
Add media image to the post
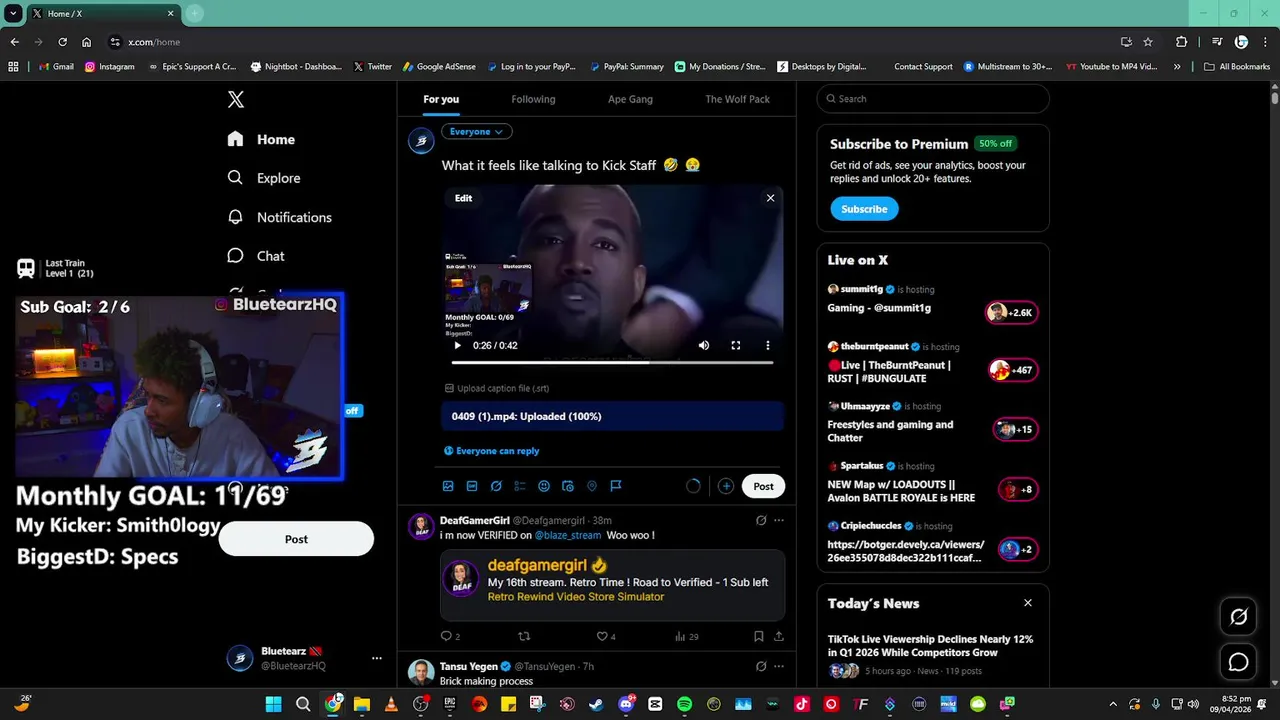coord(448,486)
